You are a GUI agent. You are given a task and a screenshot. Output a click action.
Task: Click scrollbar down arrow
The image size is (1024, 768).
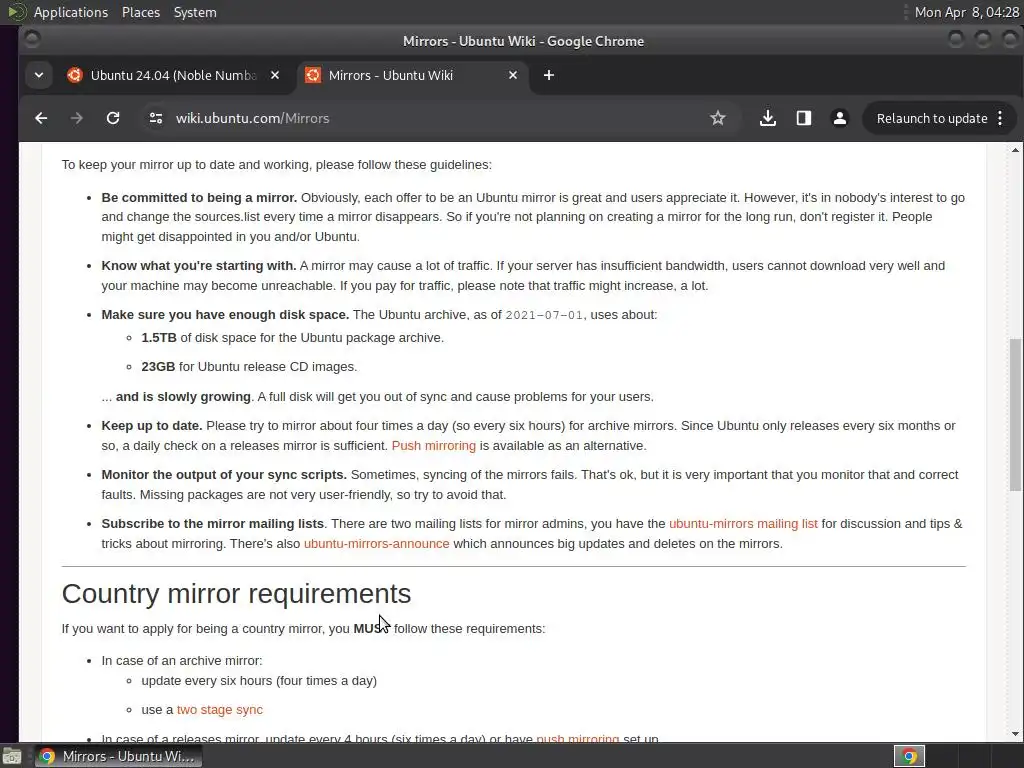(x=1015, y=734)
